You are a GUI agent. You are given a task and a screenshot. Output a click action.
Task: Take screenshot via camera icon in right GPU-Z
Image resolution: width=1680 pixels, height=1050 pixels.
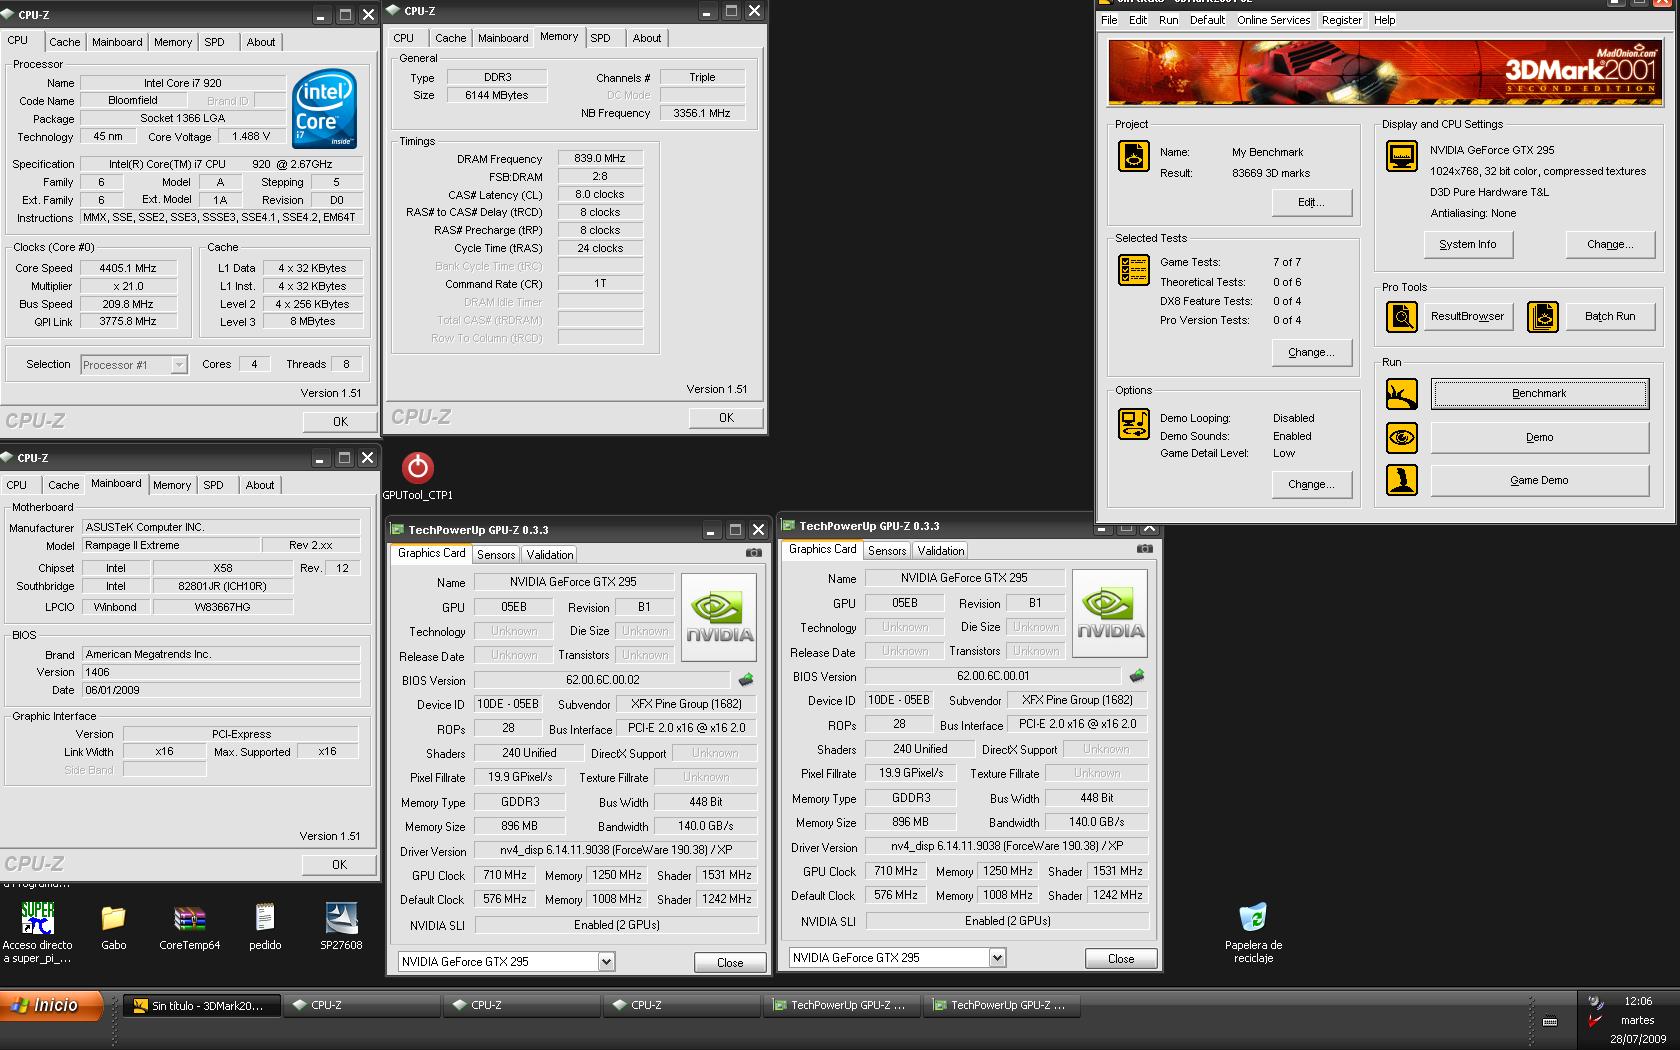click(1145, 549)
